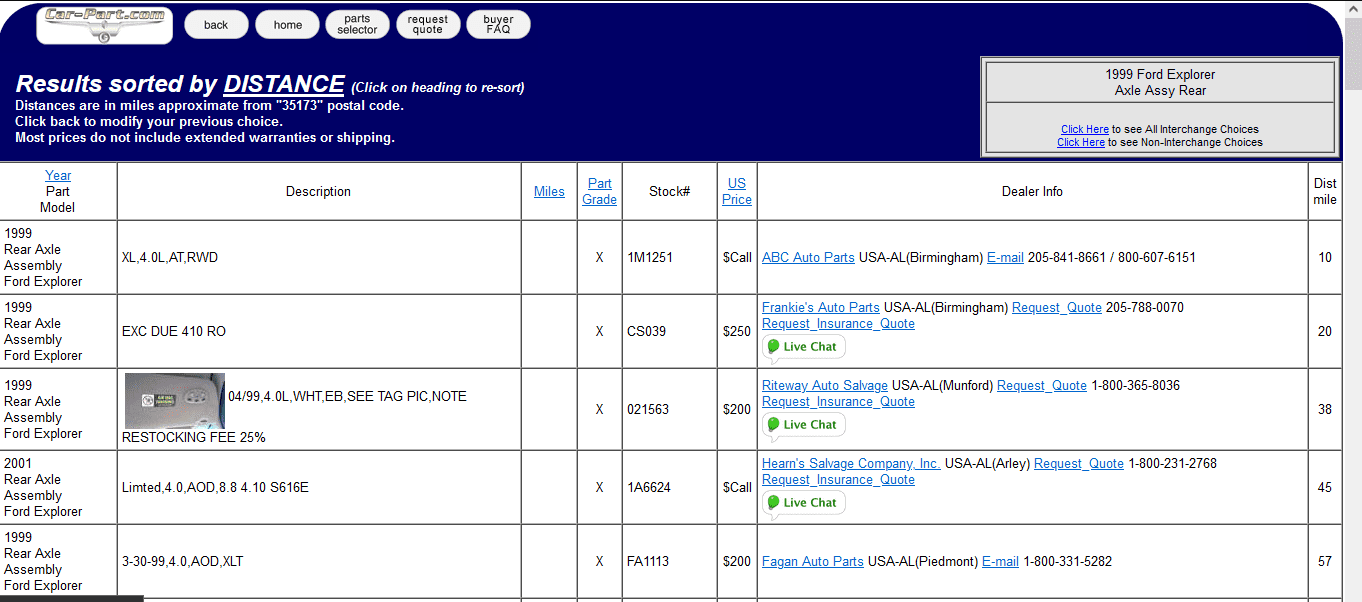The width and height of the screenshot is (1362, 602).
Task: Click the DISTANCE sort heading
Action: click(x=284, y=84)
